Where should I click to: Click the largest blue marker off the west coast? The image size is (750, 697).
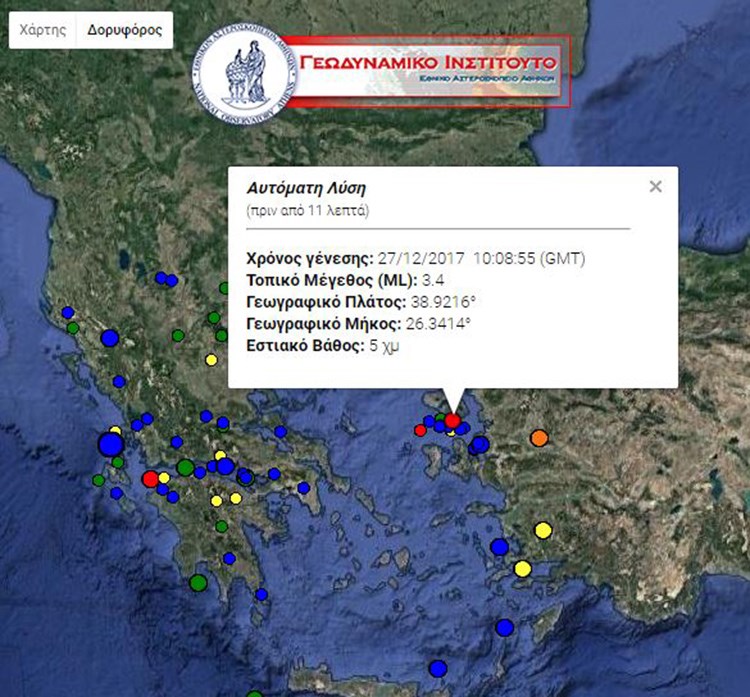tap(110, 444)
